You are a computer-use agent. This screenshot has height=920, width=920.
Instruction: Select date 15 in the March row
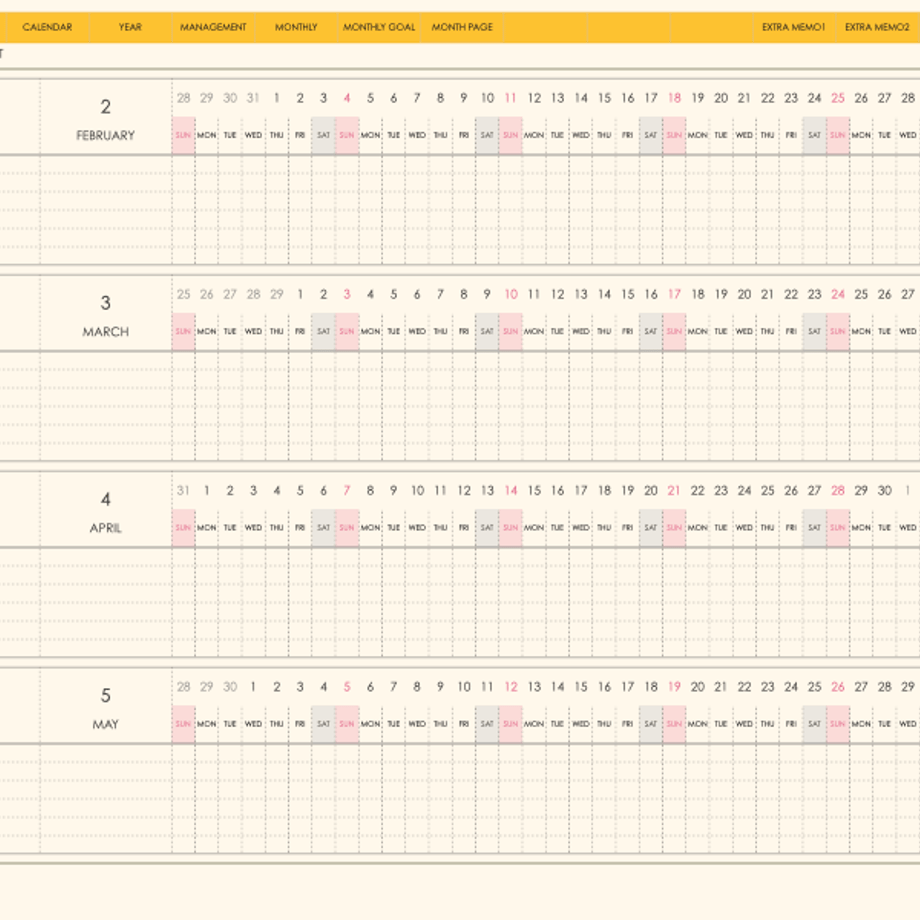pos(628,295)
